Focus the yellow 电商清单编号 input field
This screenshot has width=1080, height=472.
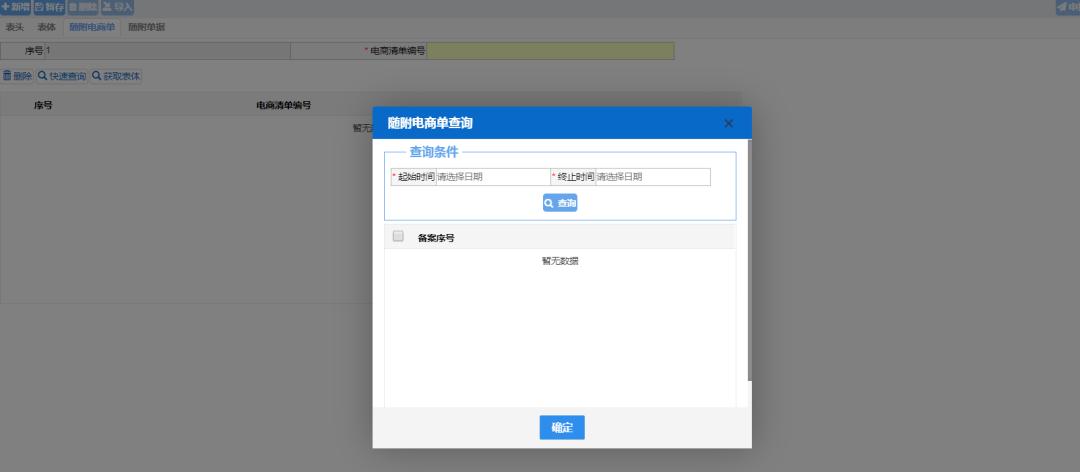click(x=550, y=51)
